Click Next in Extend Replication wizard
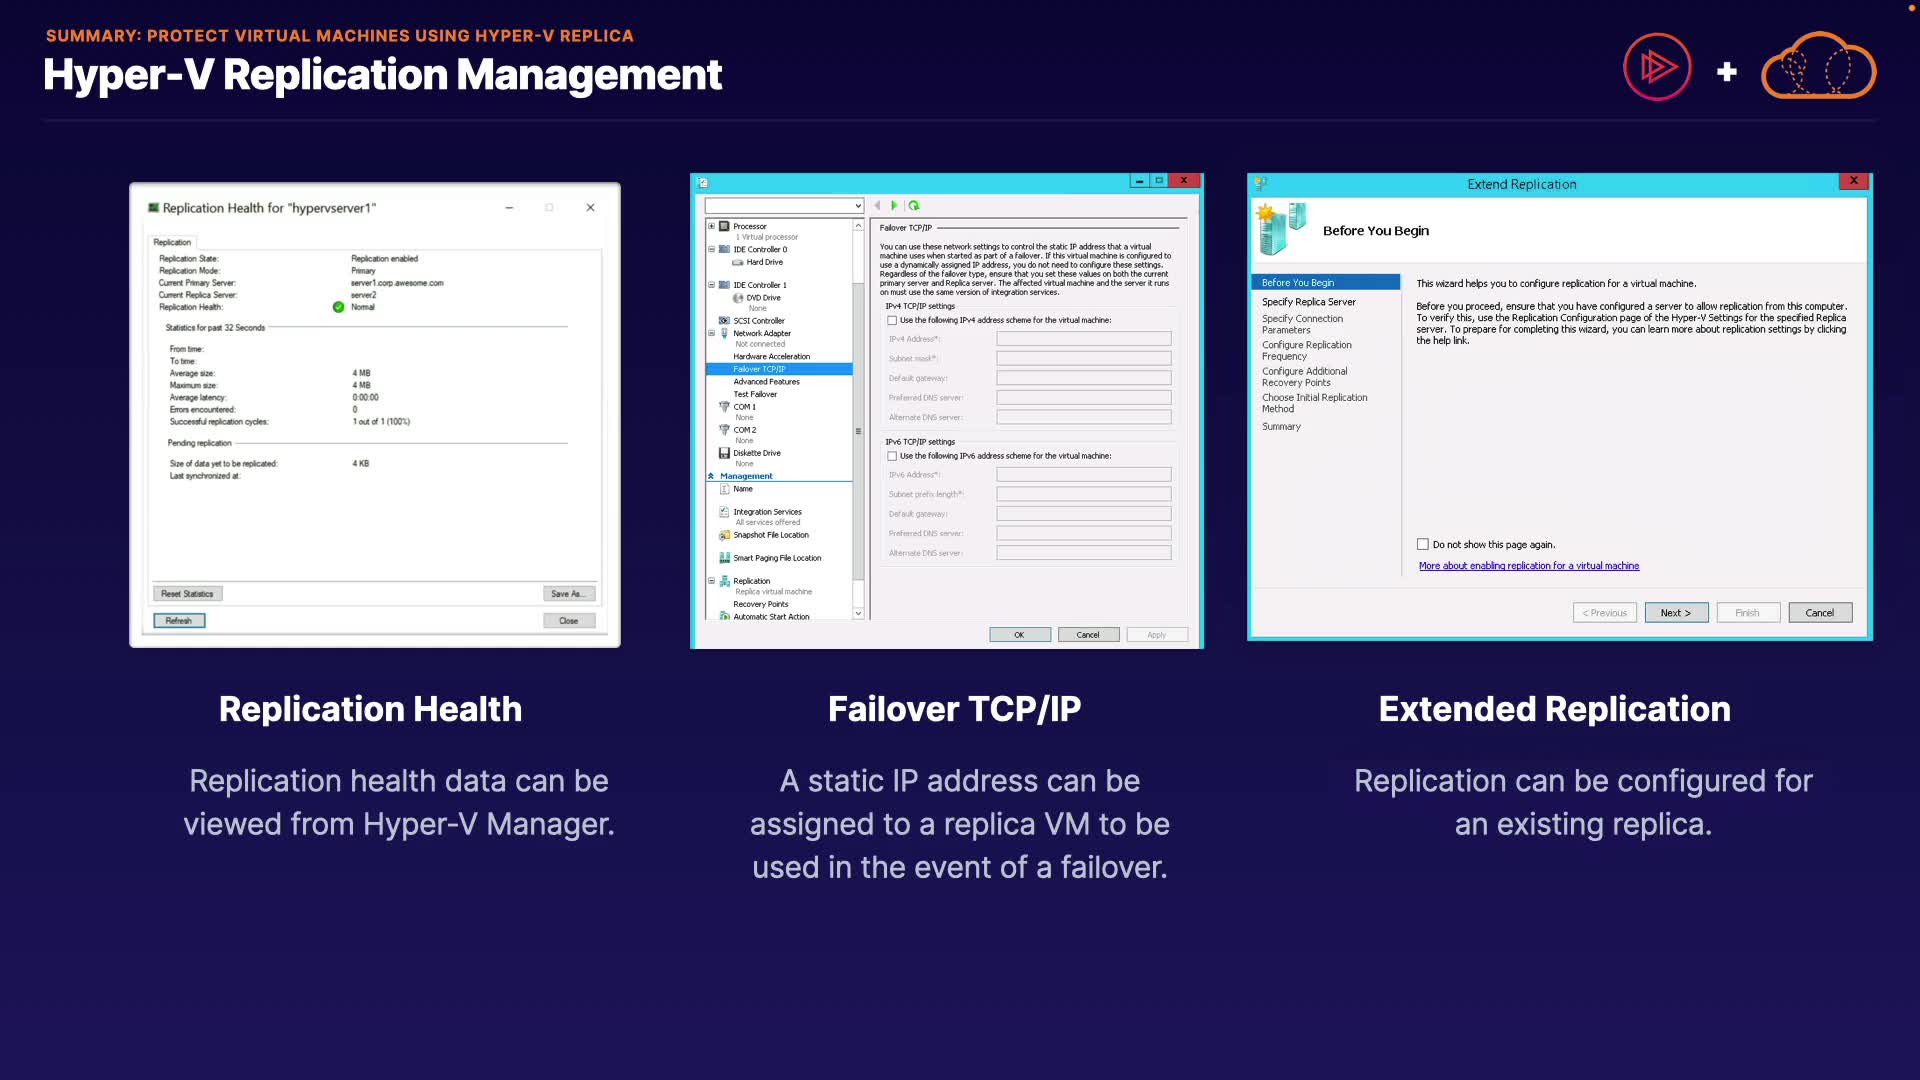 1675,613
